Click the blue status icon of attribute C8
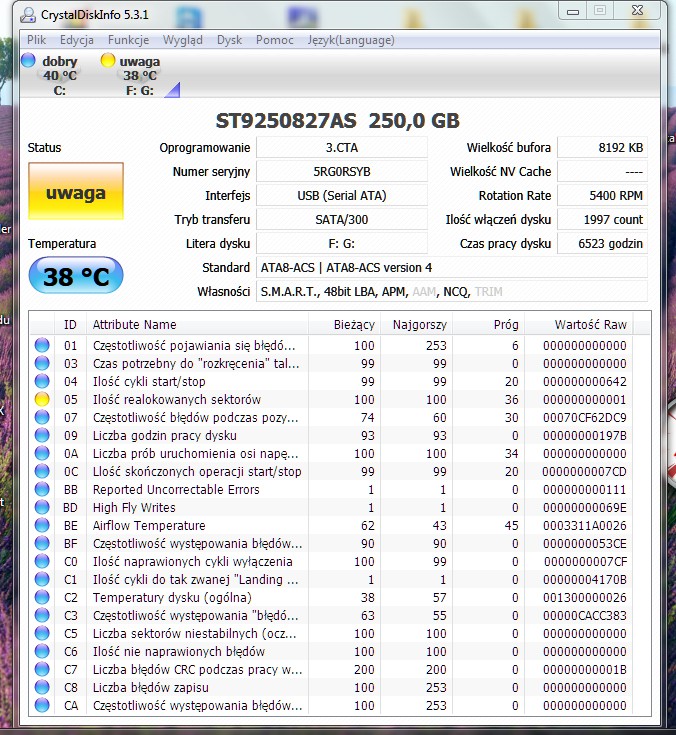Image resolution: width=676 pixels, height=735 pixels. [x=42, y=687]
